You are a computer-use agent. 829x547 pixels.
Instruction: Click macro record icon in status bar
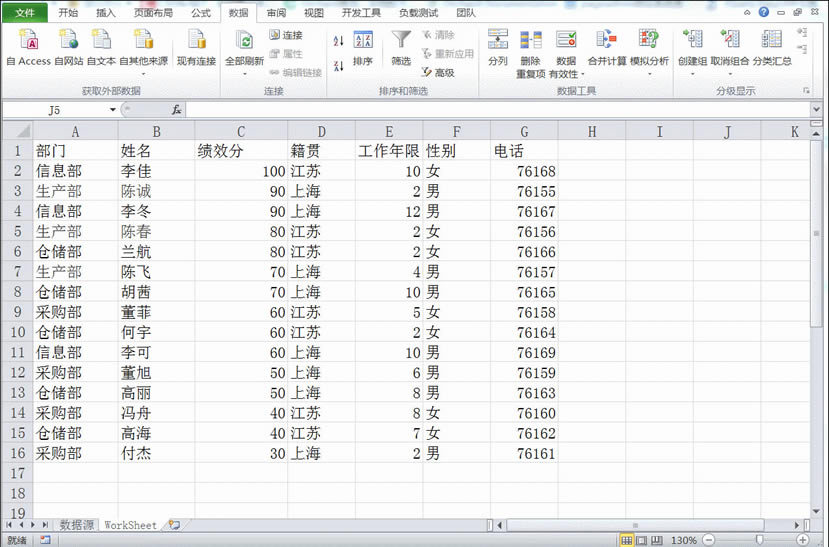(45, 540)
